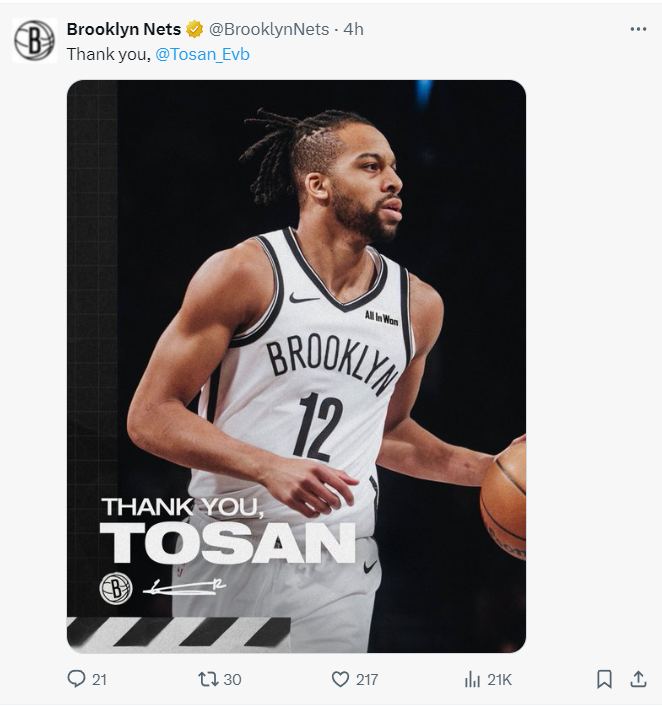Screen dimensions: 662x706
Task: Click the 21 replies count
Action: 99,680
